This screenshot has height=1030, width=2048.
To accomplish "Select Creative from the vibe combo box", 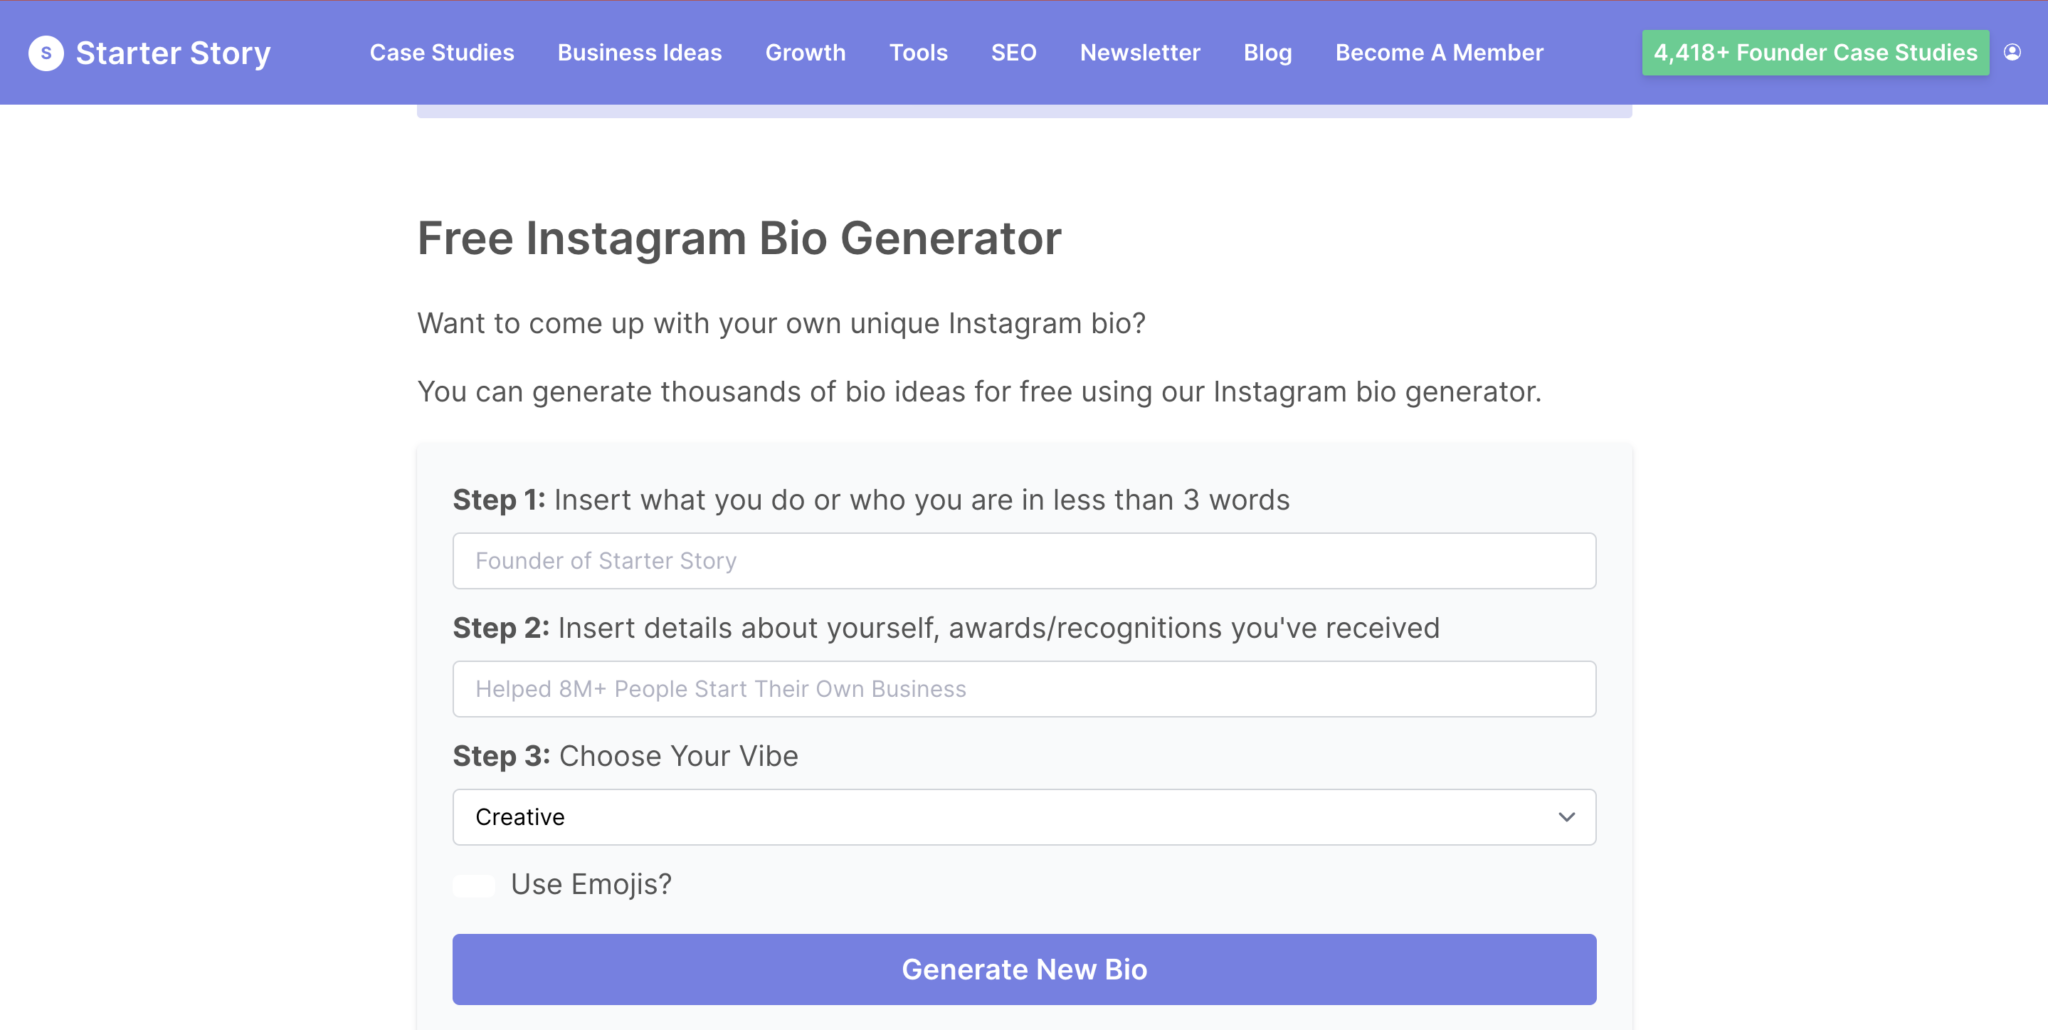I will [1024, 817].
